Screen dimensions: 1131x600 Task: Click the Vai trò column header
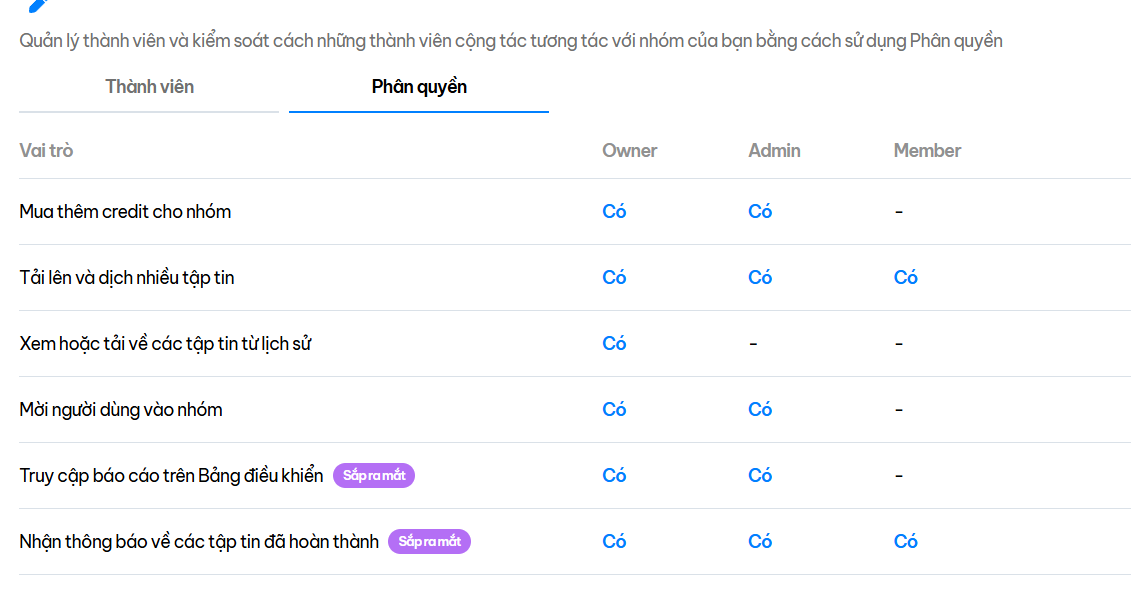tap(46, 151)
